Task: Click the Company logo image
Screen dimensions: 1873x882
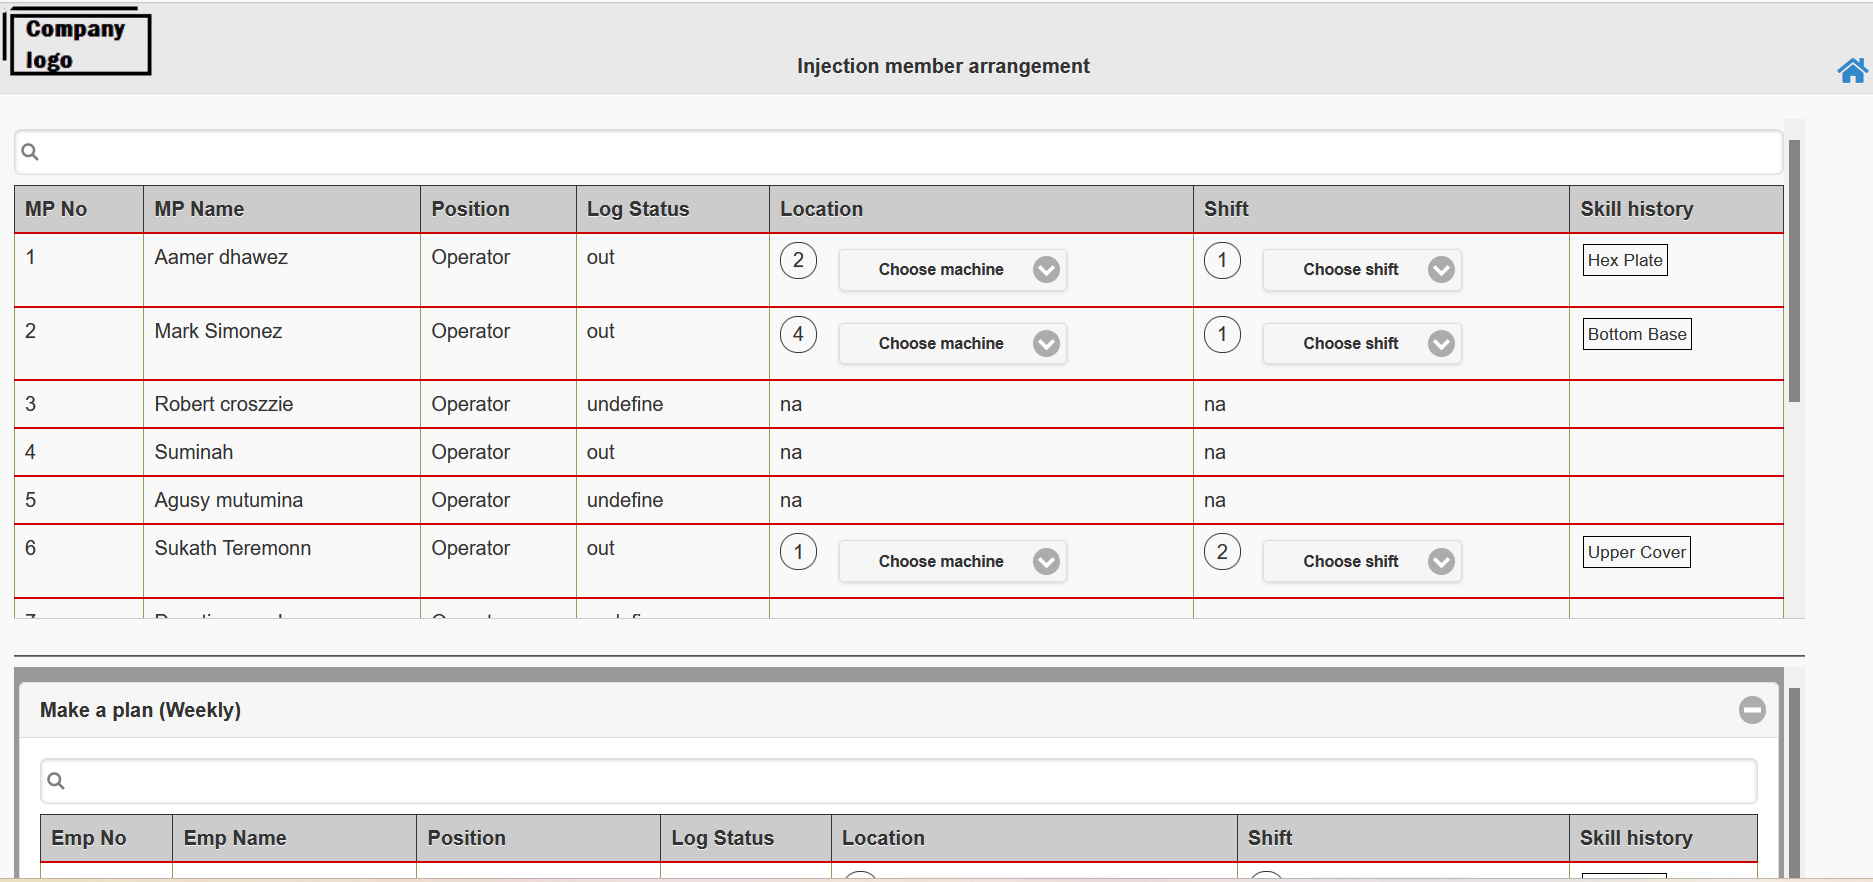Action: 78,43
